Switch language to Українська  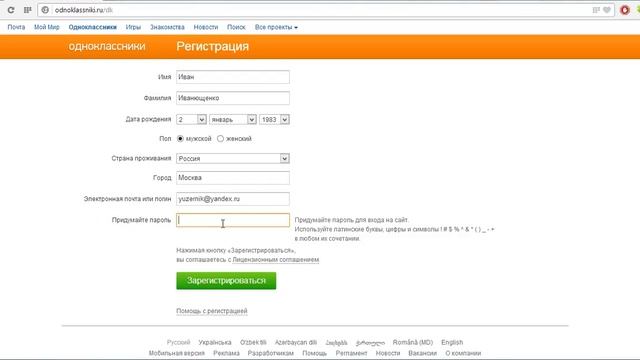coord(215,342)
